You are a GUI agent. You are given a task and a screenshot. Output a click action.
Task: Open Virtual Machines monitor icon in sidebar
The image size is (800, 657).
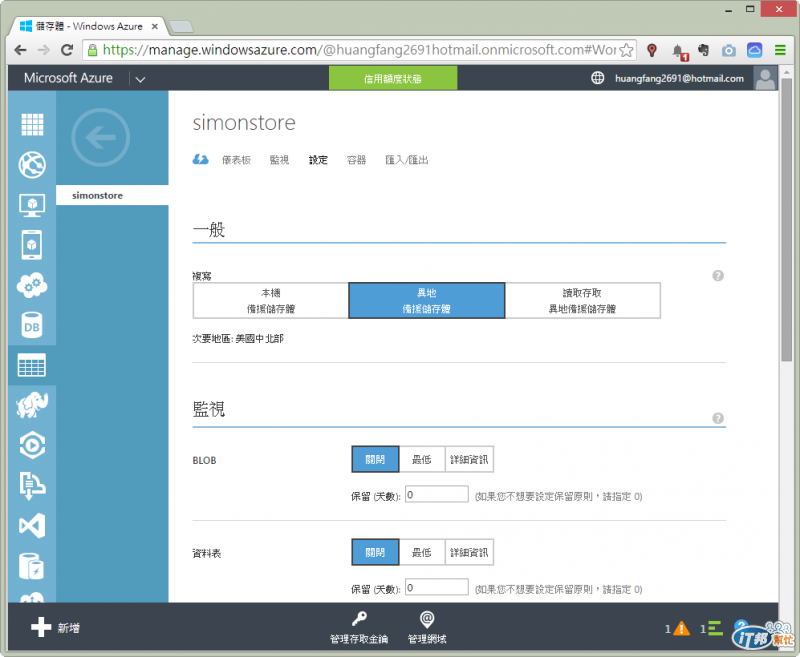click(32, 205)
